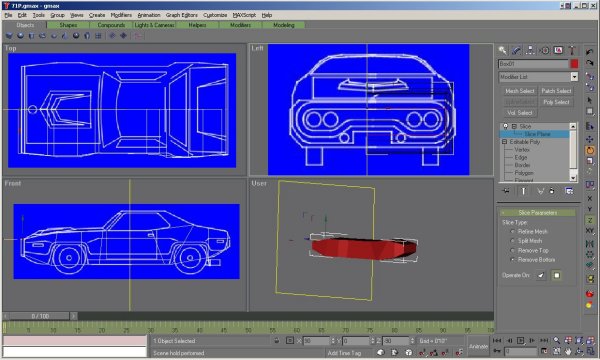Click the Pin Stack icon under modifier stack

506,191
